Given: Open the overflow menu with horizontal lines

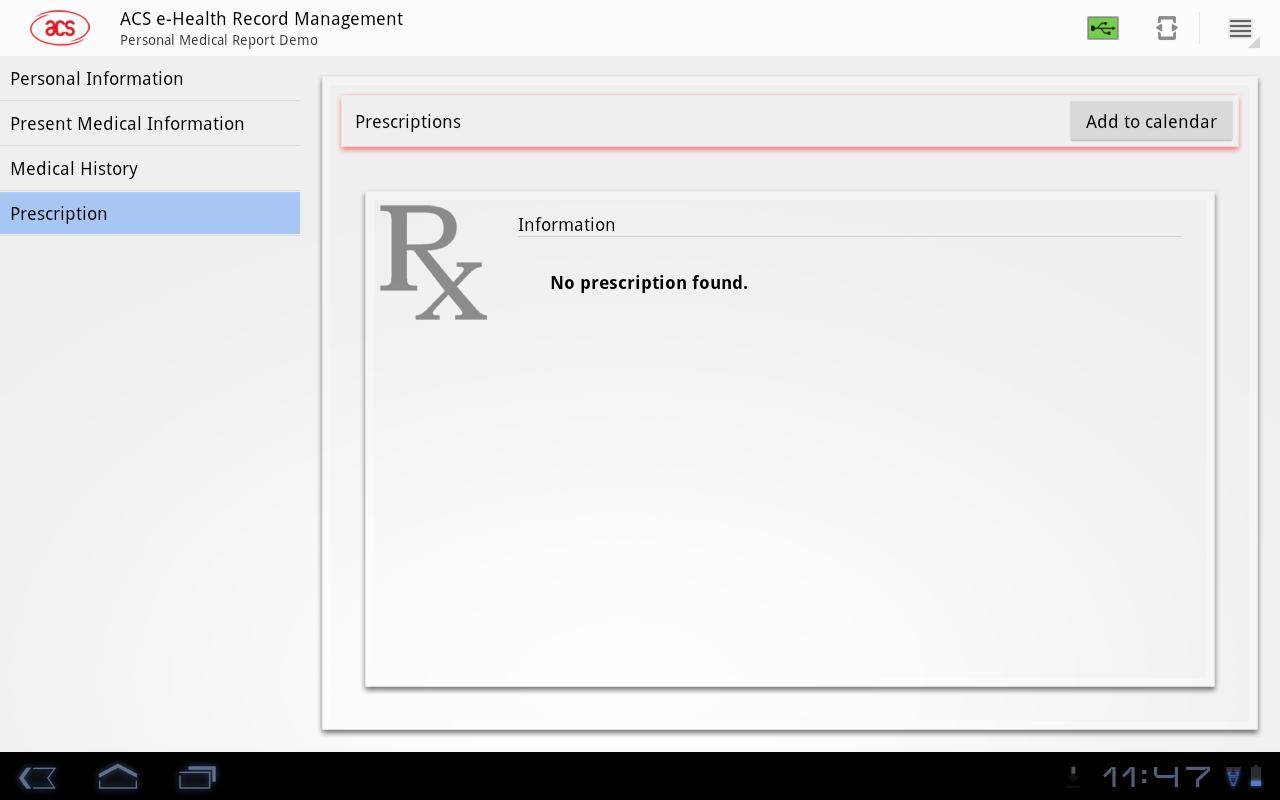Looking at the screenshot, I should pos(1240,29).
